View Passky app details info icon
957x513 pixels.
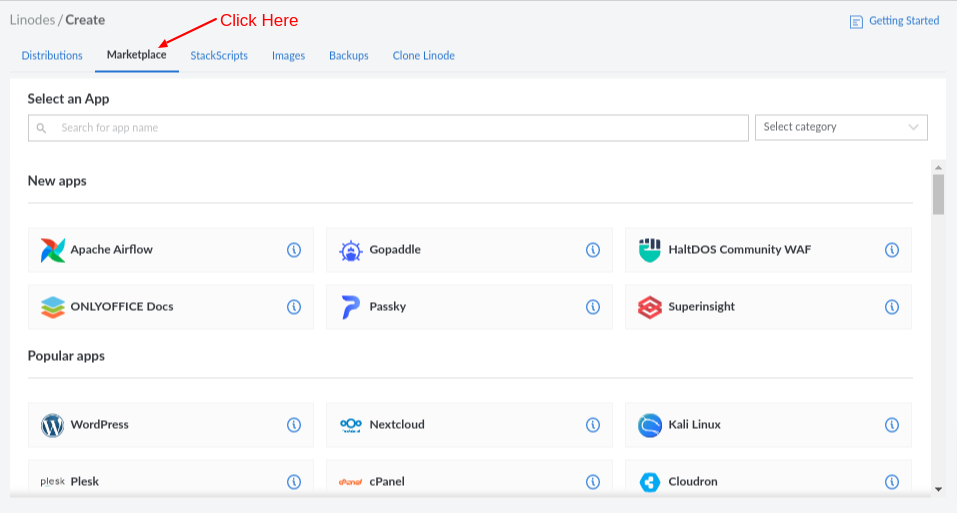593,307
